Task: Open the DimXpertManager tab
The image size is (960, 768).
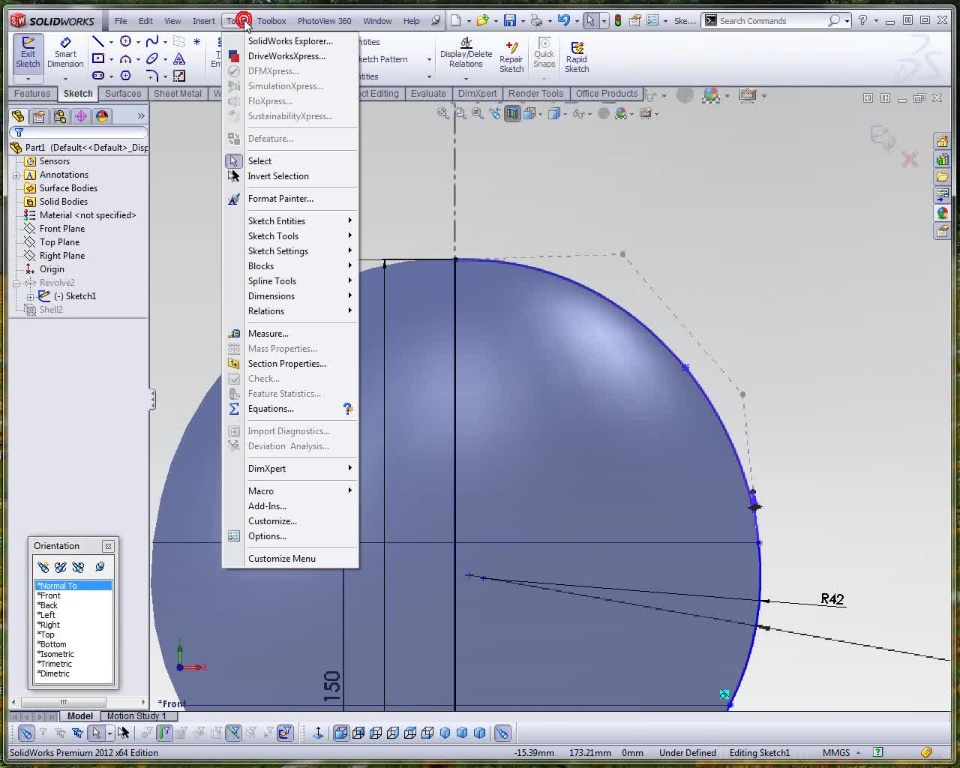Action: pyautogui.click(x=81, y=116)
